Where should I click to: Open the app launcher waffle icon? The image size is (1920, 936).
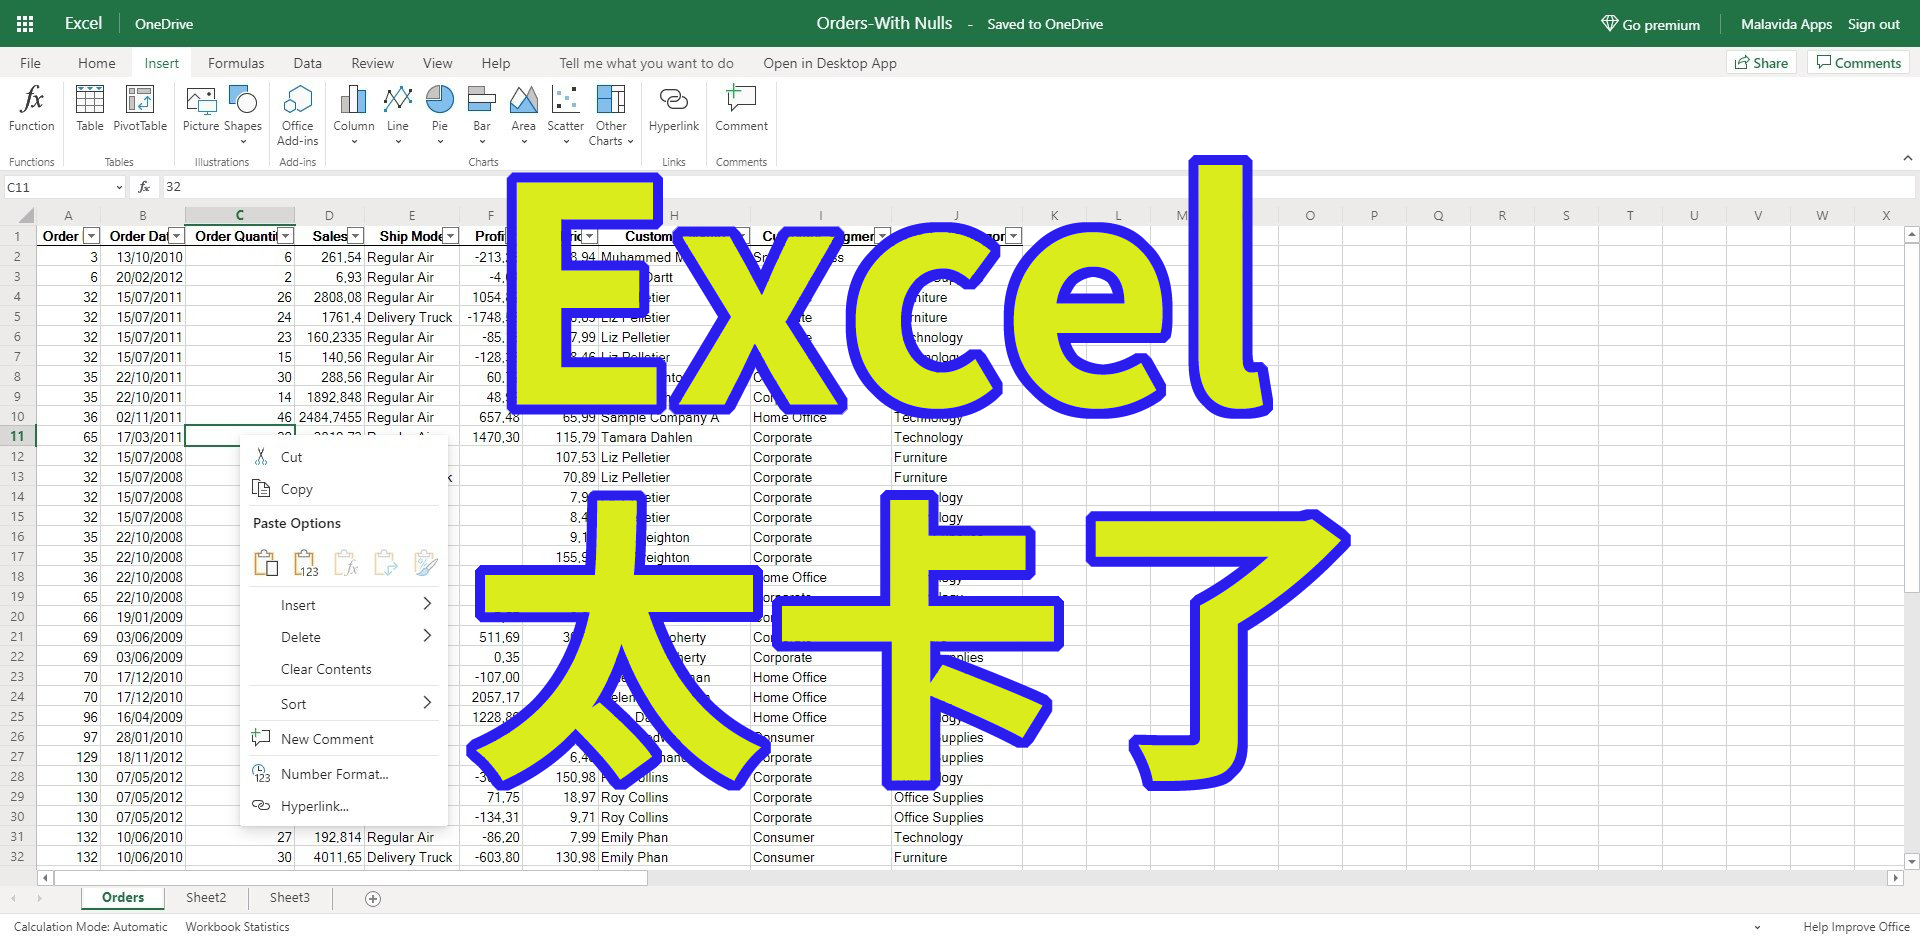(x=25, y=24)
